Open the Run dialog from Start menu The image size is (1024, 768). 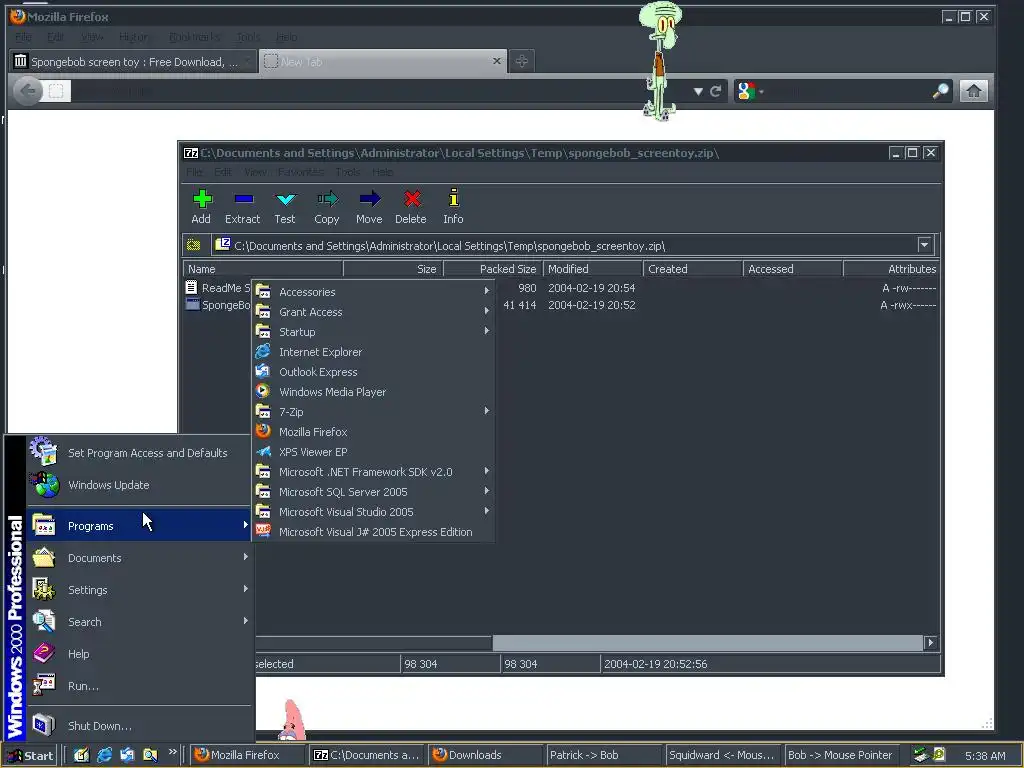tap(139, 686)
